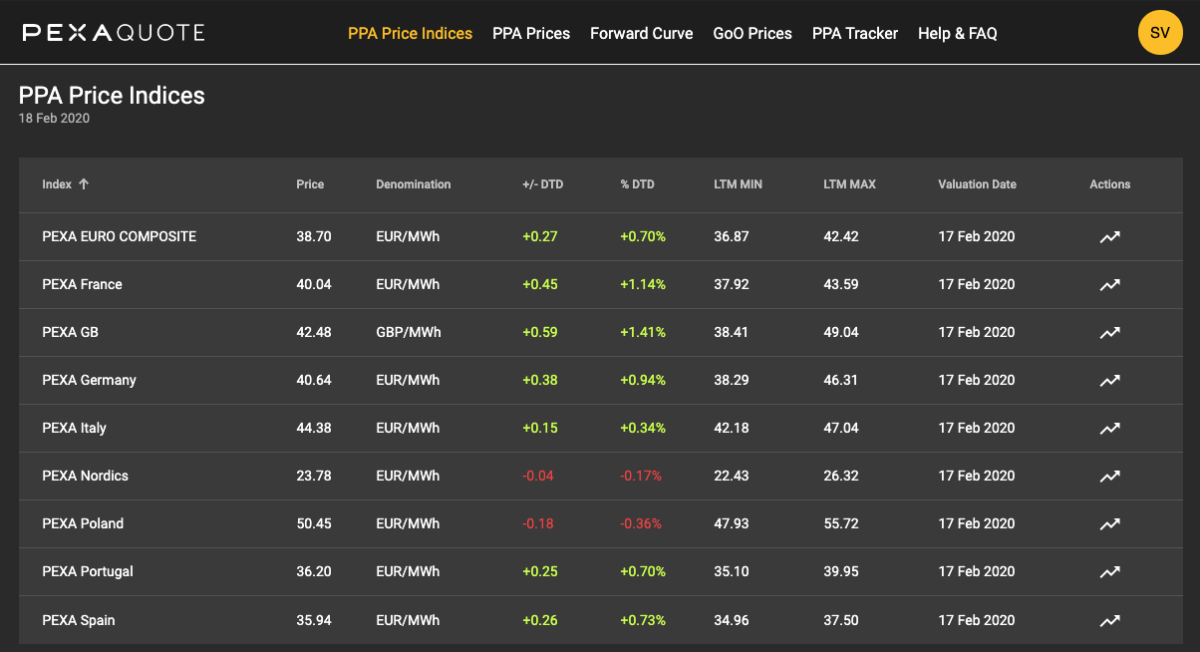View trend chart icon for PEXA GB
This screenshot has height=652, width=1200.
(x=1109, y=333)
